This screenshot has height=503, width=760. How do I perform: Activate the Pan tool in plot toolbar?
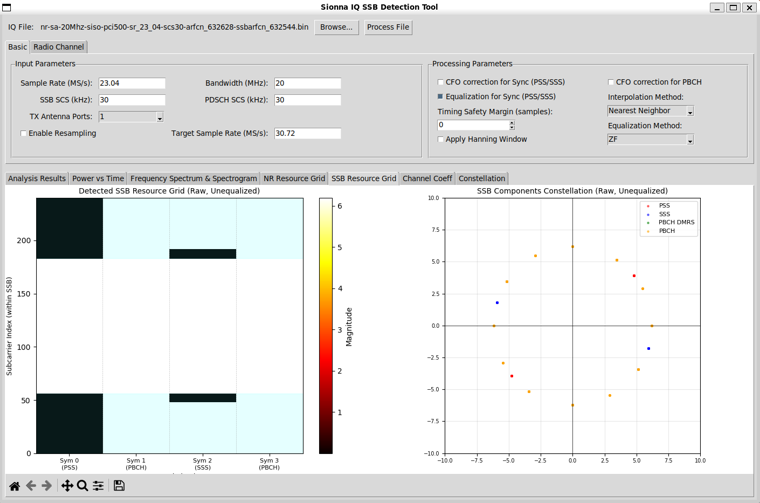[x=67, y=486]
